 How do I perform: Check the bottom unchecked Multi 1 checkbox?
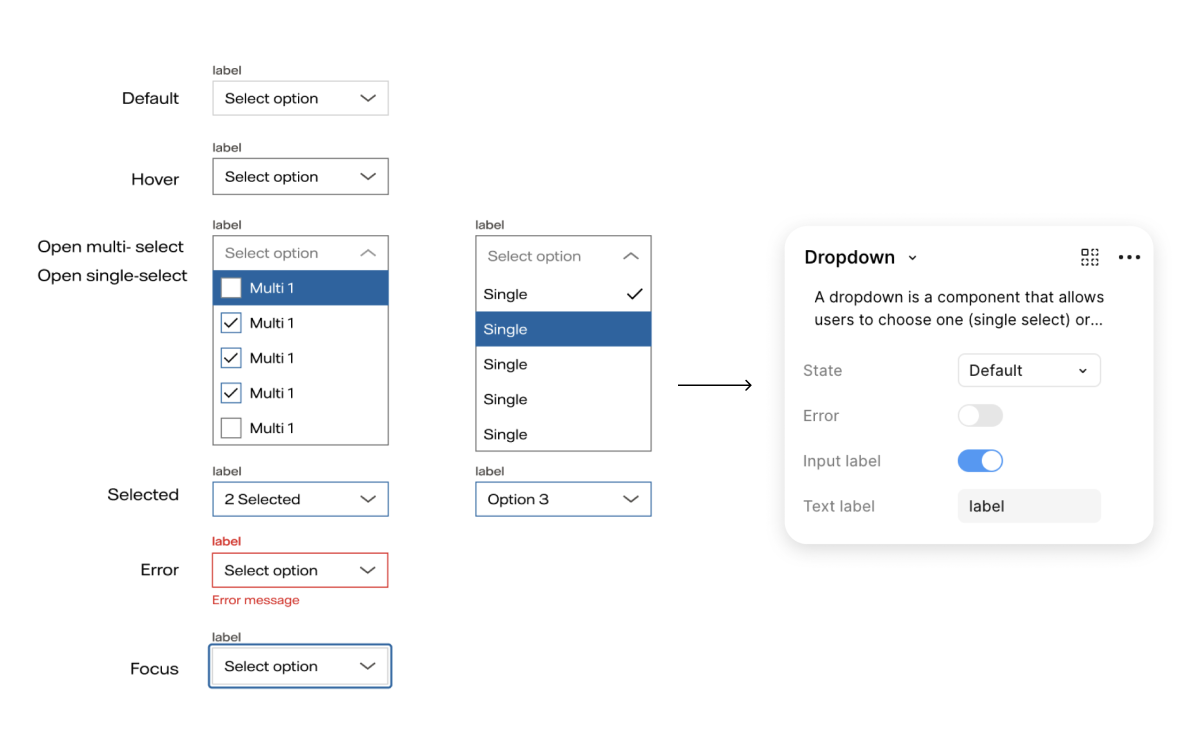point(231,428)
